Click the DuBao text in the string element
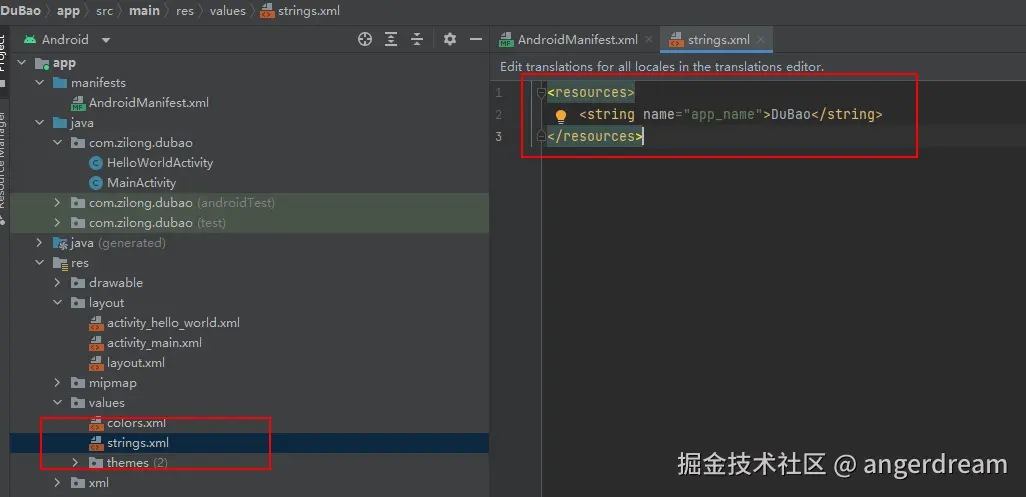The width and height of the screenshot is (1026, 497). 790,114
